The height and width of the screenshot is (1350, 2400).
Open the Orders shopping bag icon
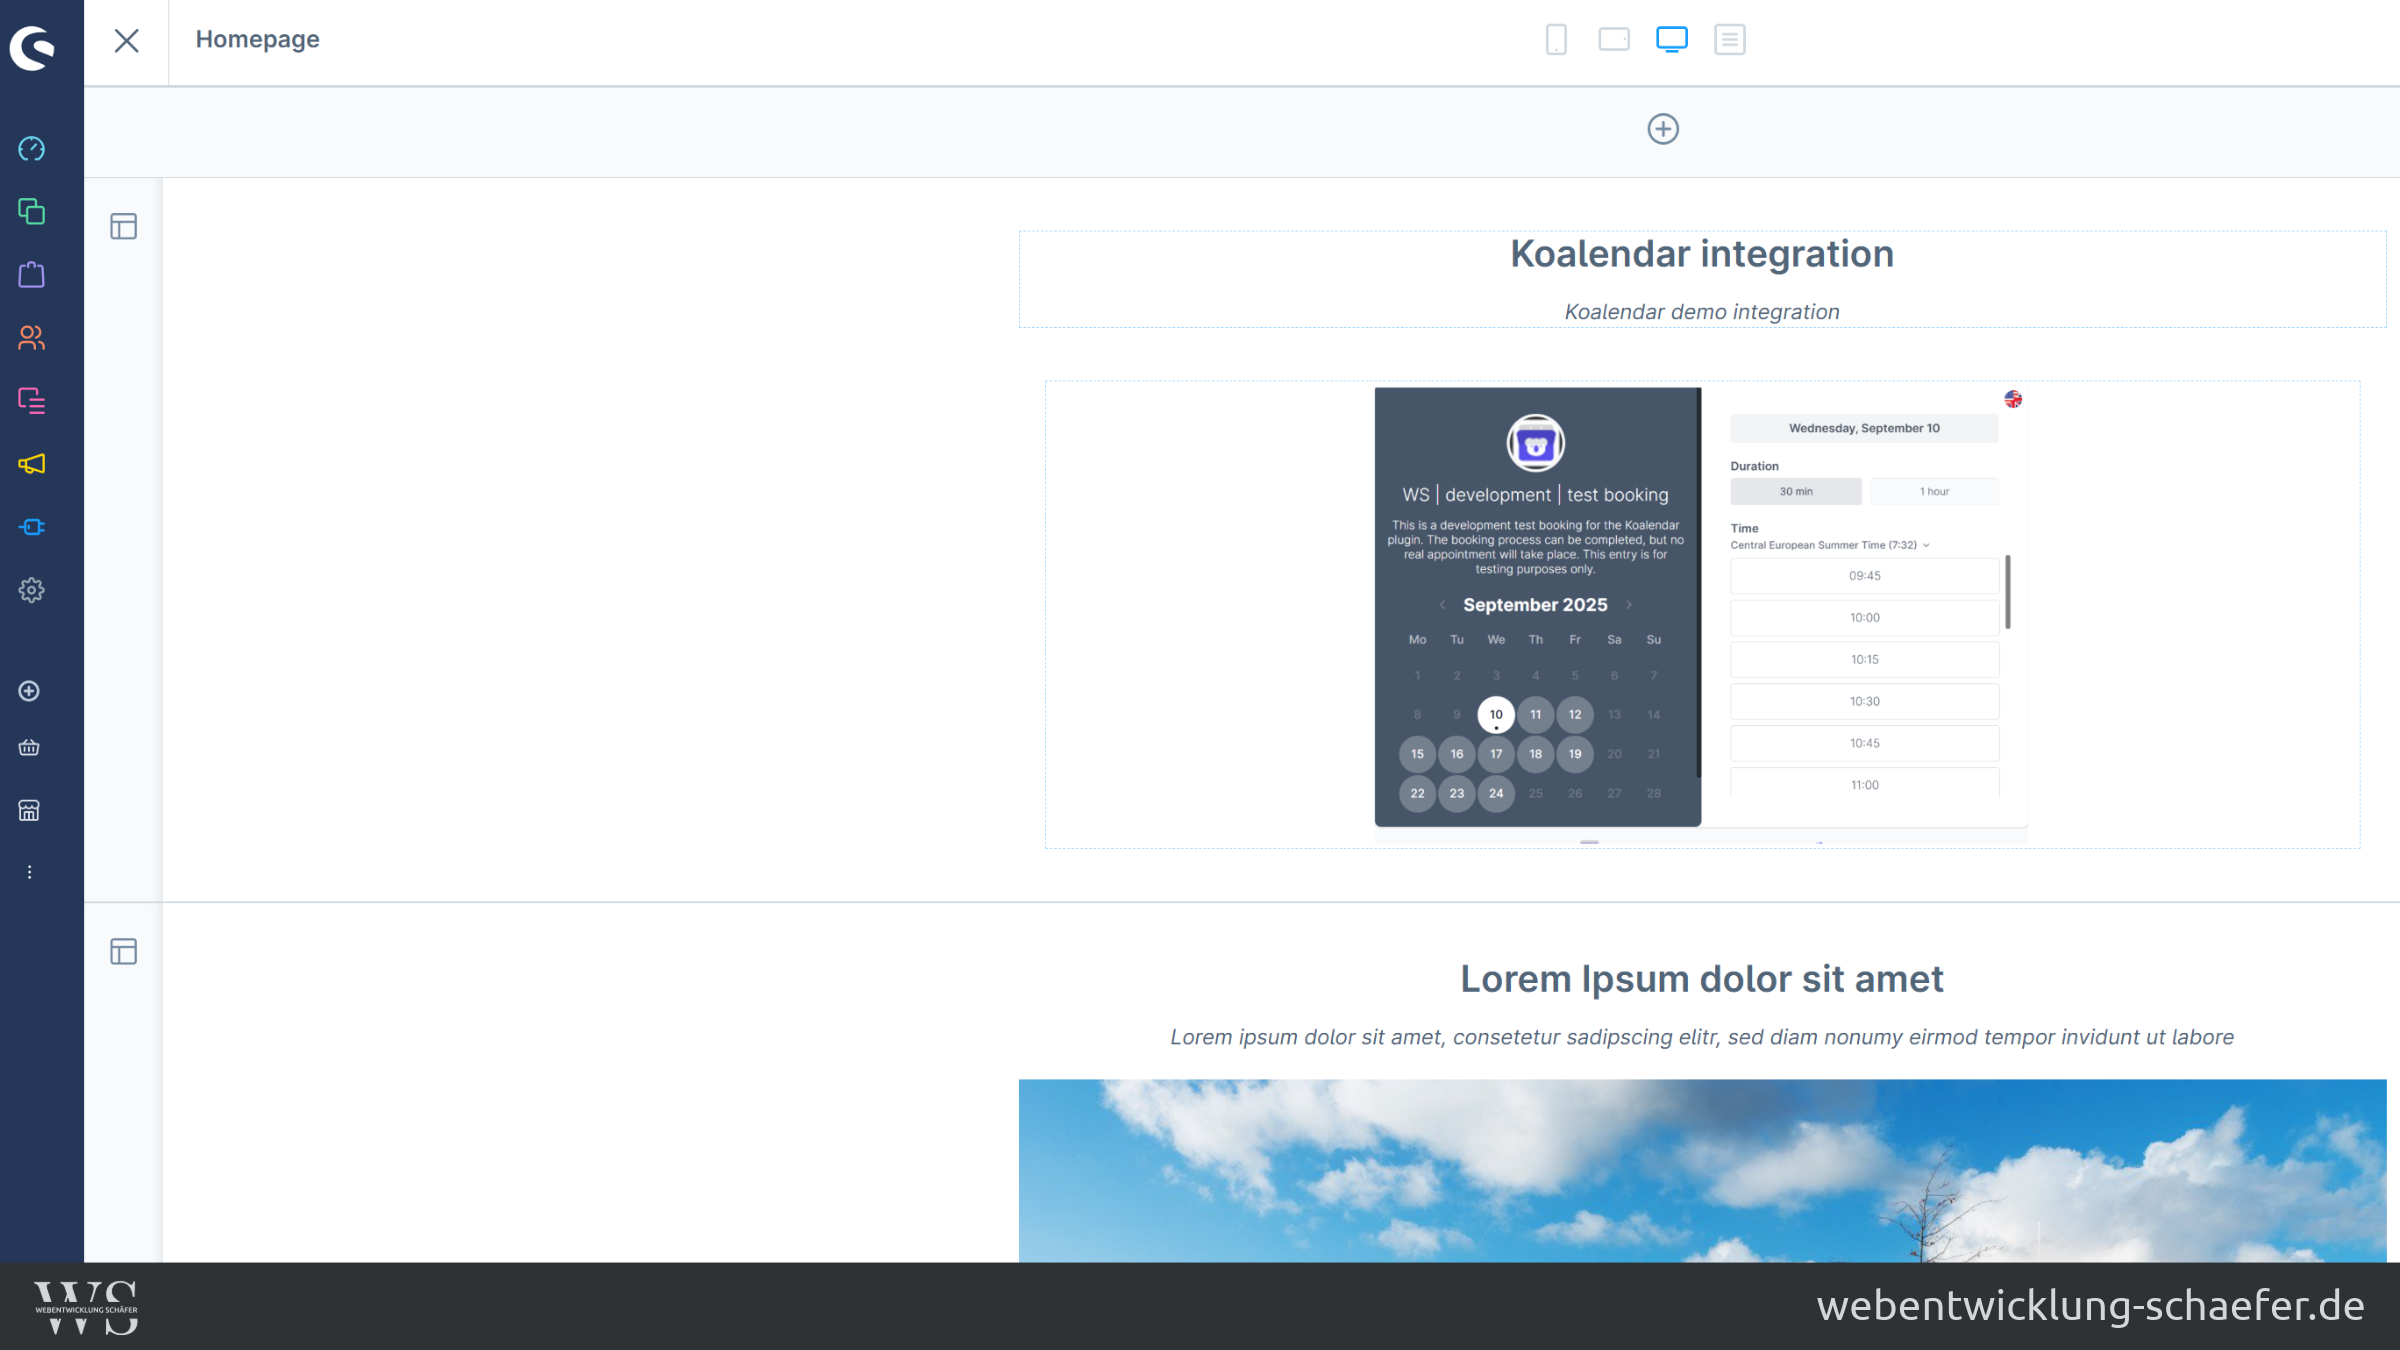[31, 274]
